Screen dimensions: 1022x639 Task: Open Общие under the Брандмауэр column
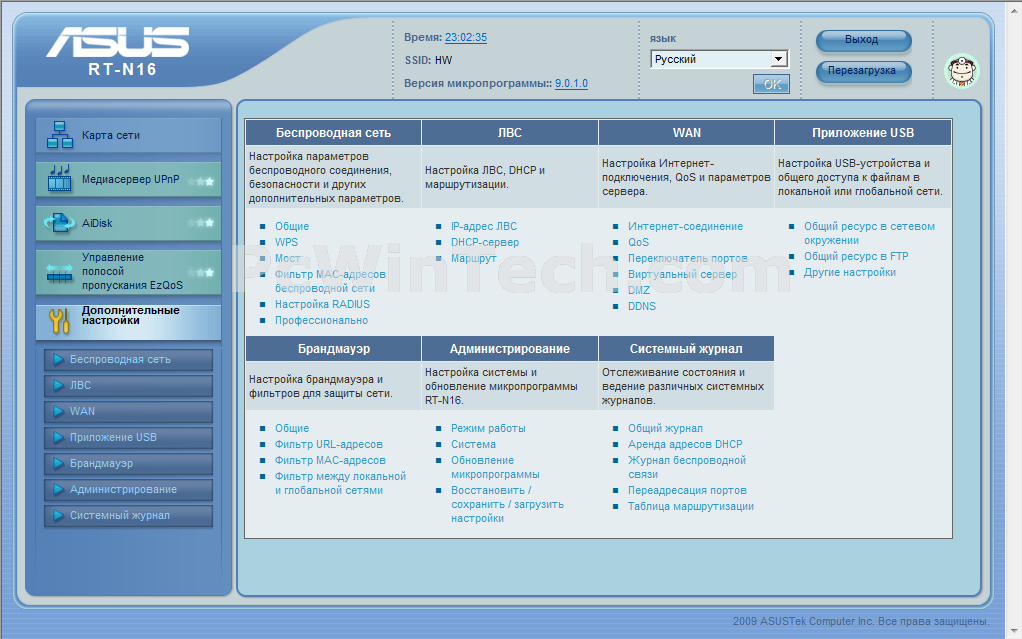(292, 428)
